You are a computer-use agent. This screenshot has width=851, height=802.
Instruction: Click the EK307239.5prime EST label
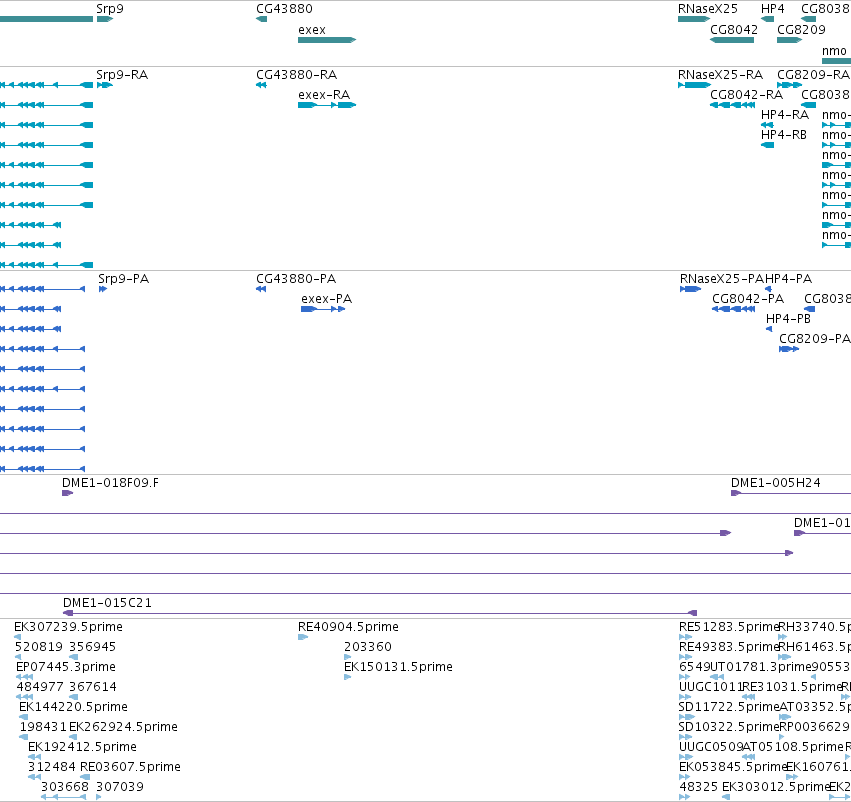[x=68, y=626]
